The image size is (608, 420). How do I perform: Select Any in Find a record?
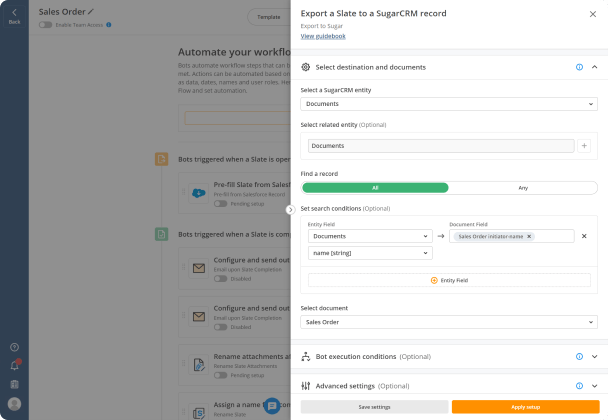click(523, 188)
